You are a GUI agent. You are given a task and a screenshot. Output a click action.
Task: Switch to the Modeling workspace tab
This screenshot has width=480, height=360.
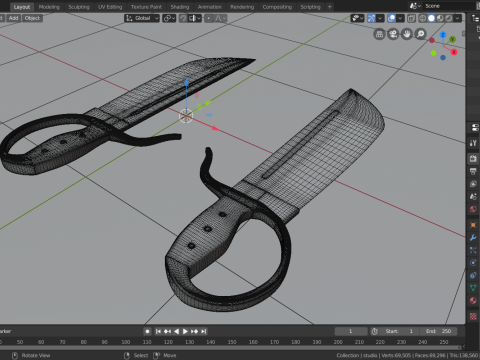[49, 7]
